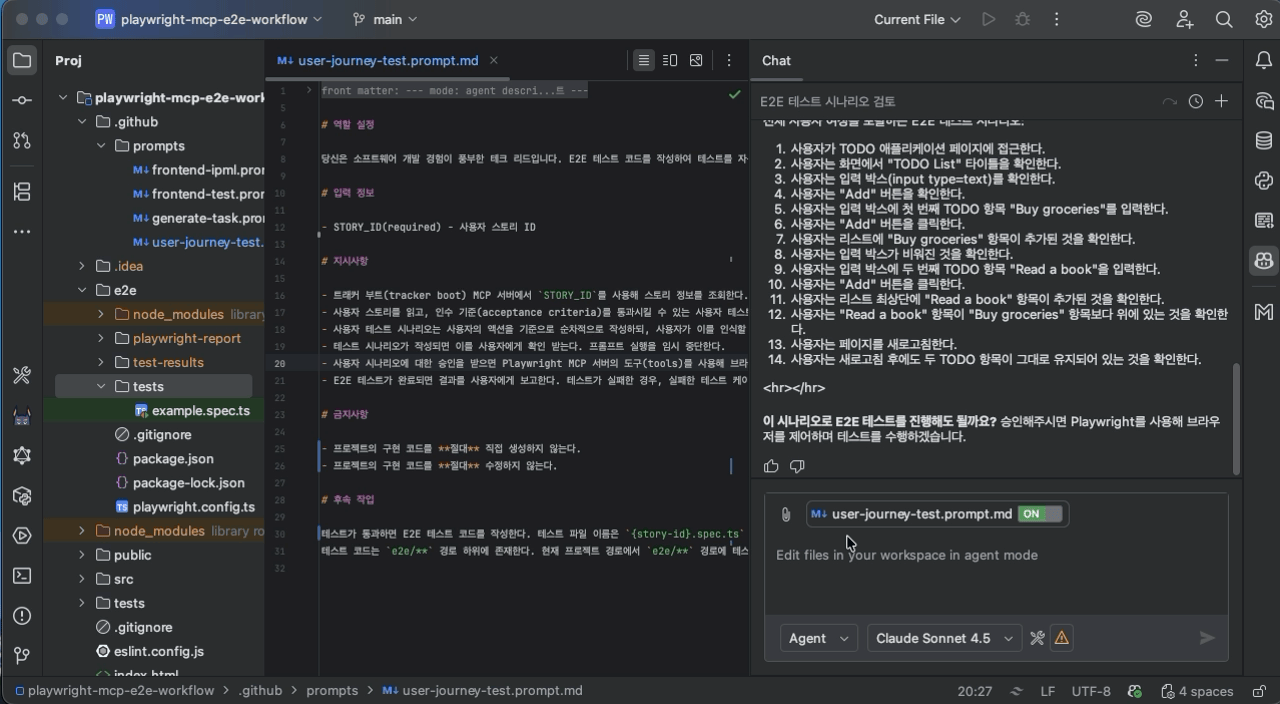Switch to editor-only view mode
The height and width of the screenshot is (704, 1280).
644,60
